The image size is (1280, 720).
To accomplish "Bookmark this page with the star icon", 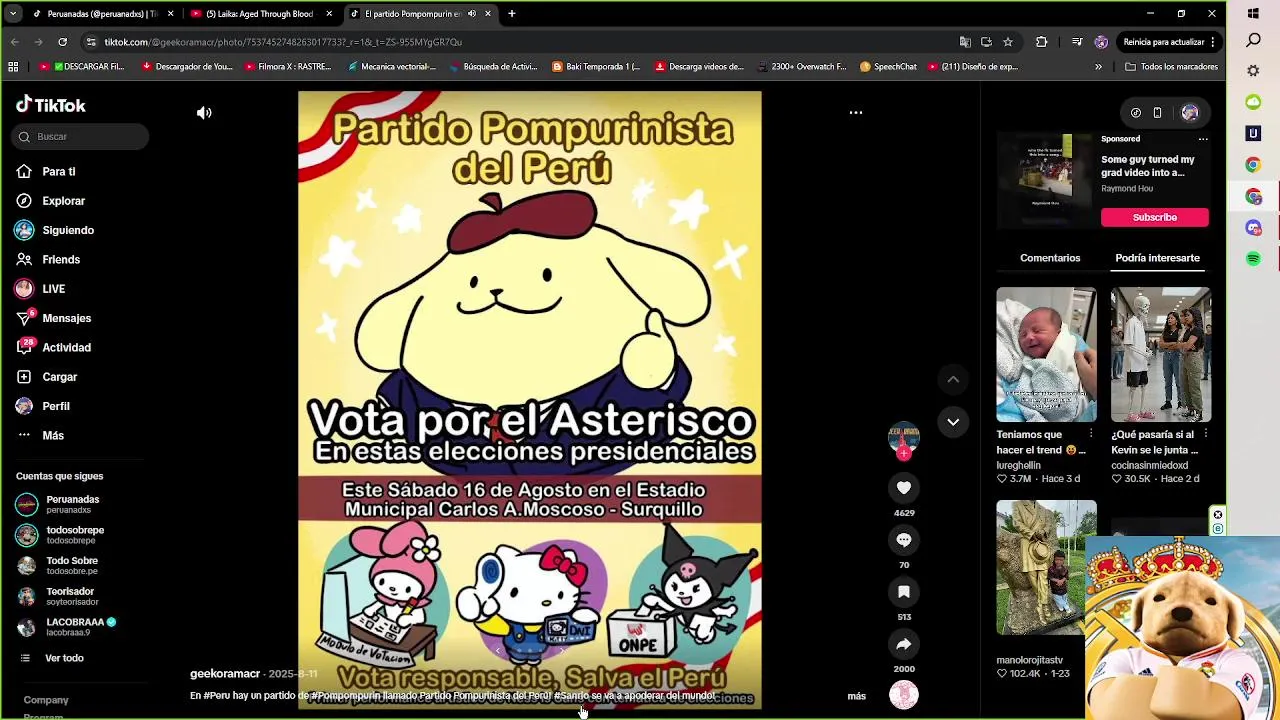I will (1008, 42).
